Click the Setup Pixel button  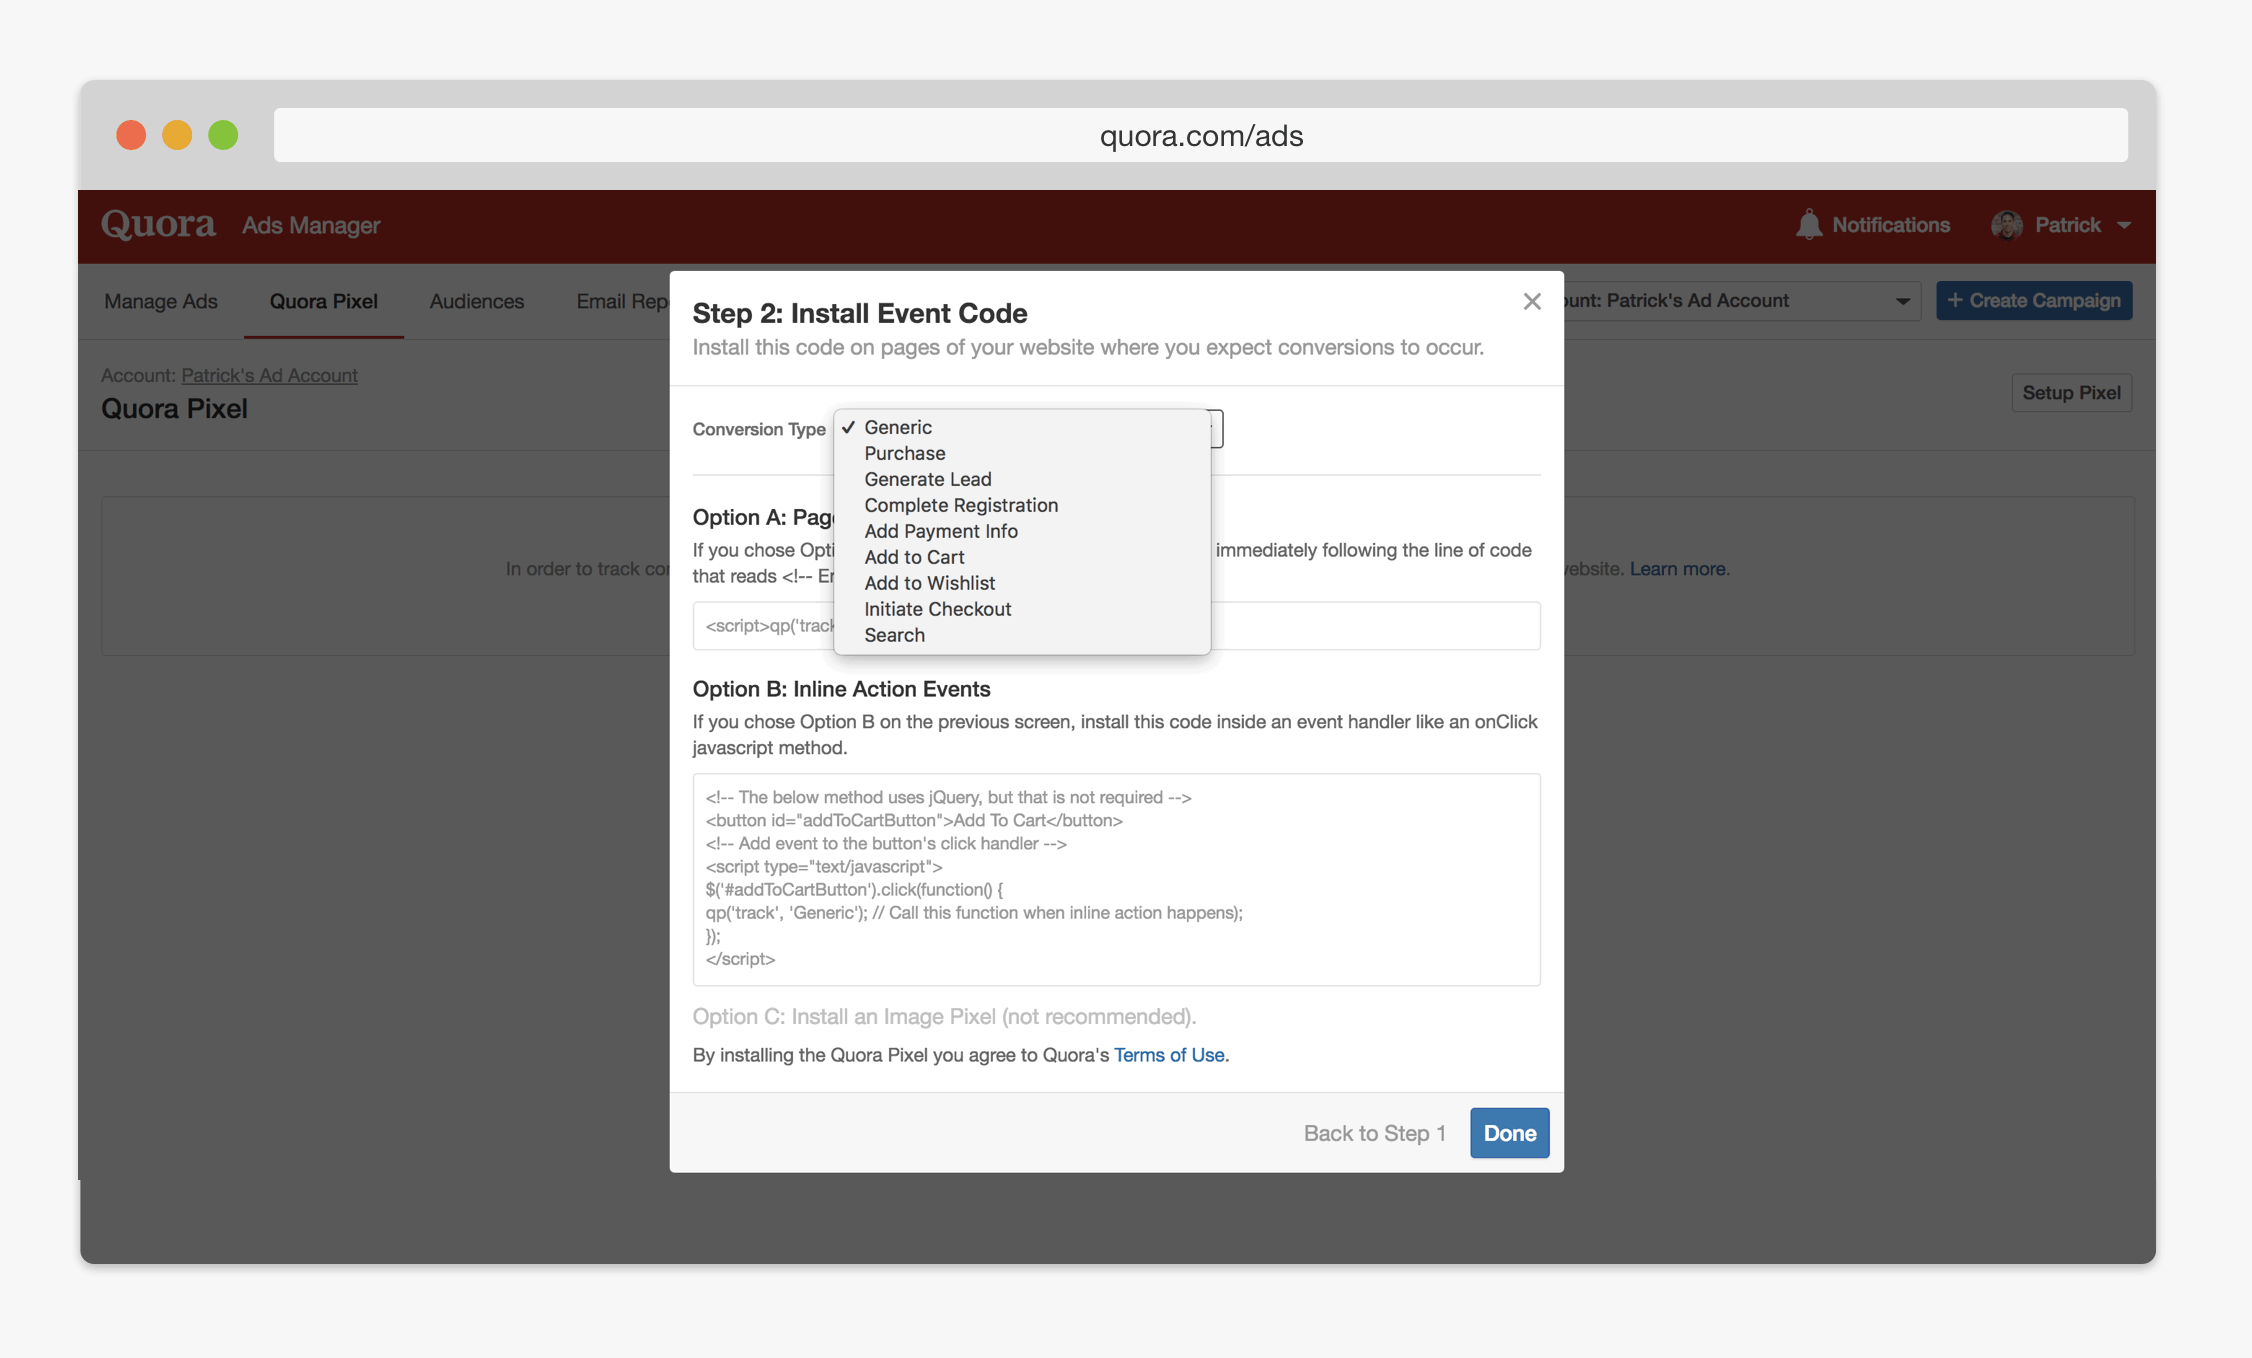pos(2071,393)
